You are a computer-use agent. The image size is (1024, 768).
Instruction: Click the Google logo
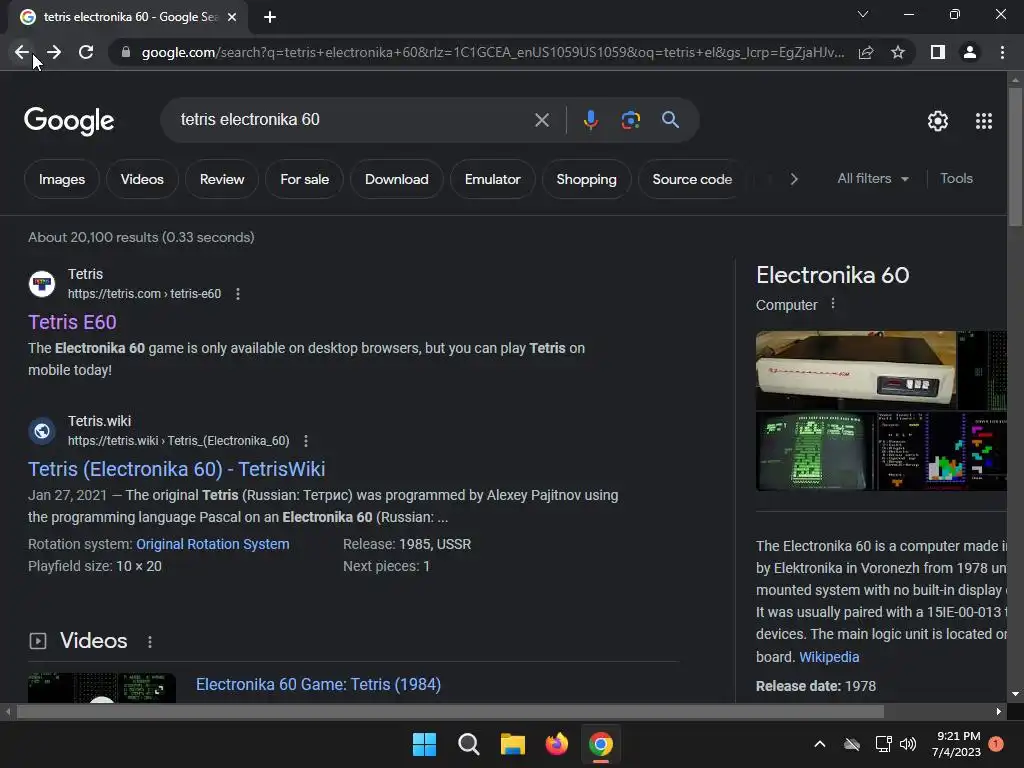[69, 121]
